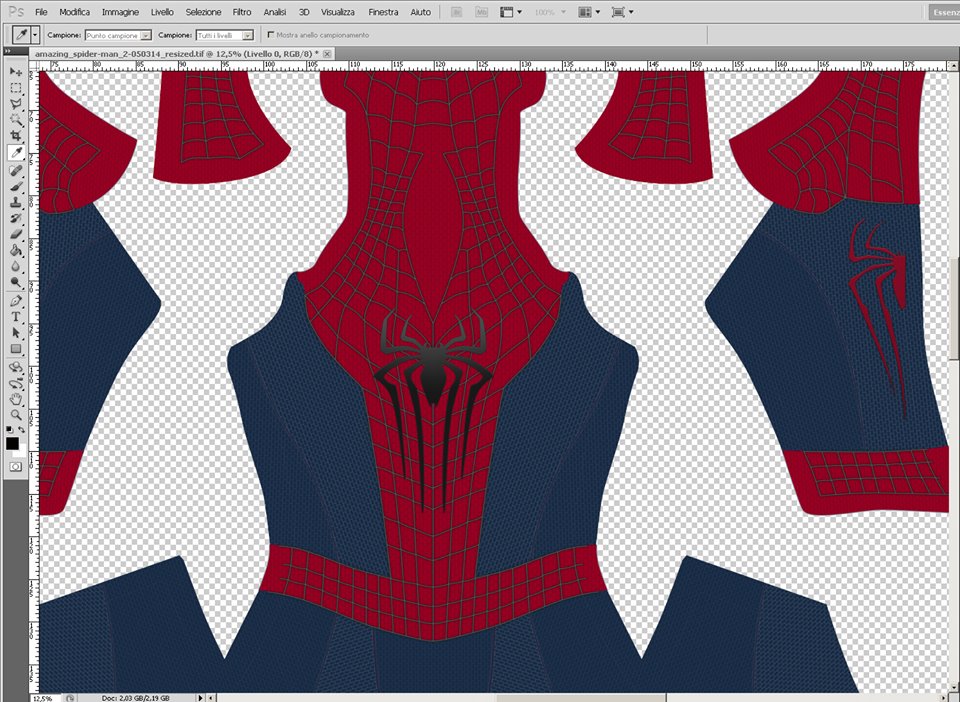Swap foreground and background colors
This screenshot has width=960, height=702.
(21, 430)
